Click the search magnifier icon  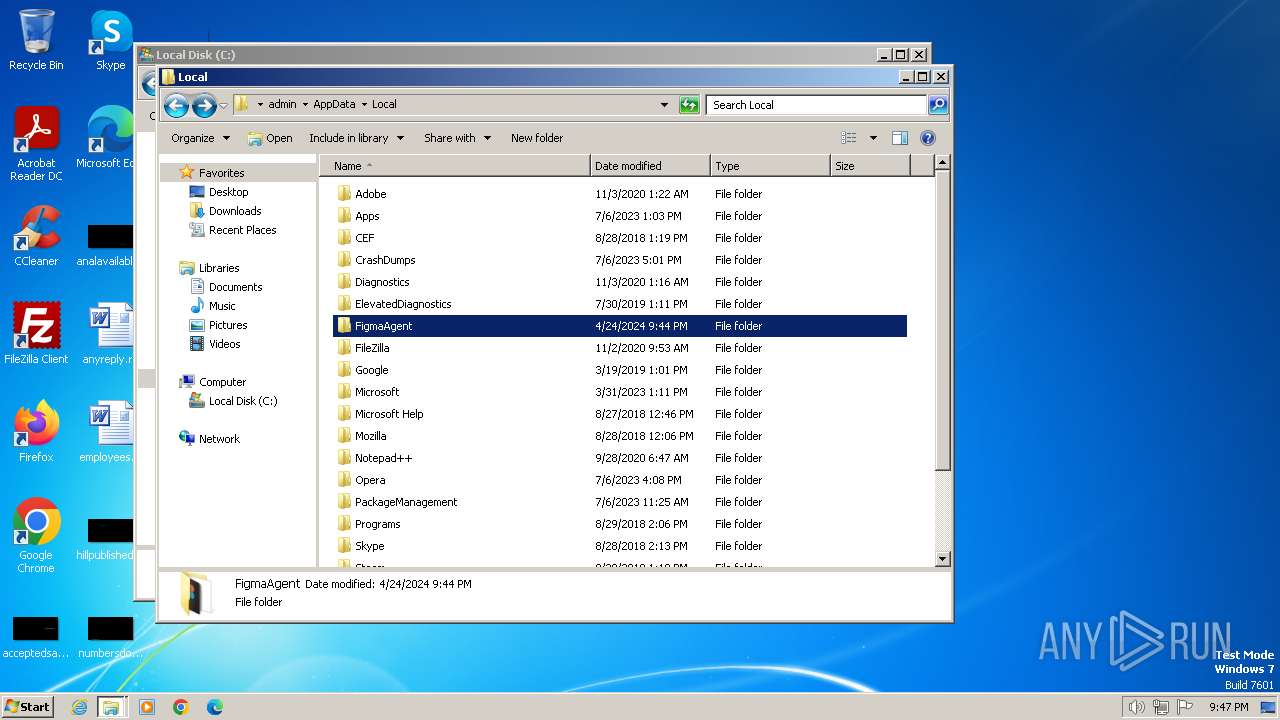[x=937, y=105]
